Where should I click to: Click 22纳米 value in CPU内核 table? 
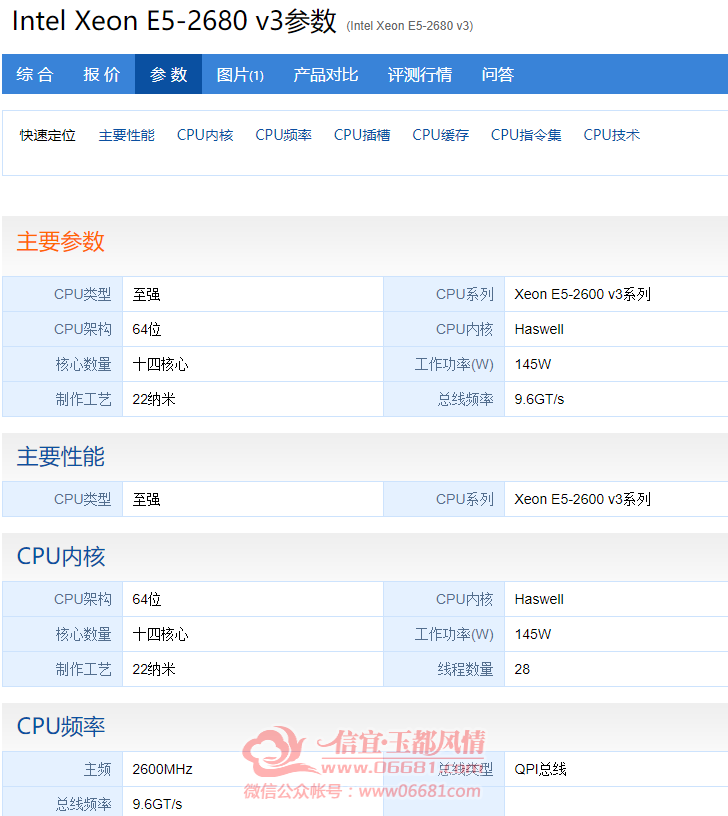point(154,669)
